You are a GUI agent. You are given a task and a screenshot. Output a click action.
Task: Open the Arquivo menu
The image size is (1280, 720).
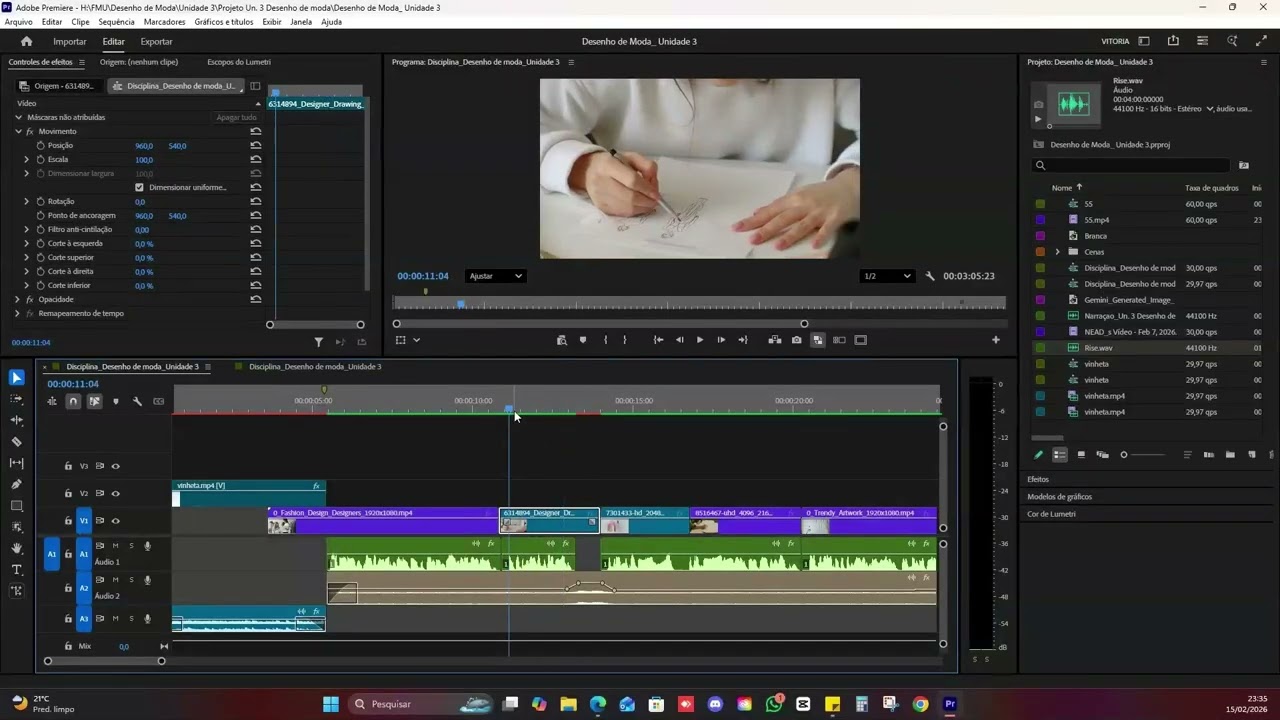click(19, 21)
